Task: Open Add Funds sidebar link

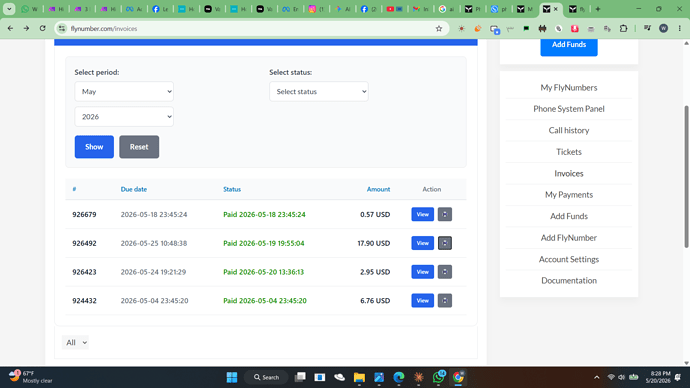Action: [x=569, y=216]
